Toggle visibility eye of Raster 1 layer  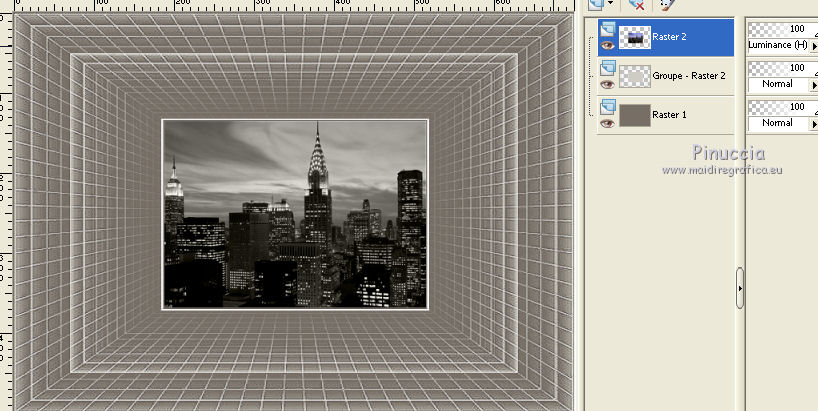(x=607, y=124)
